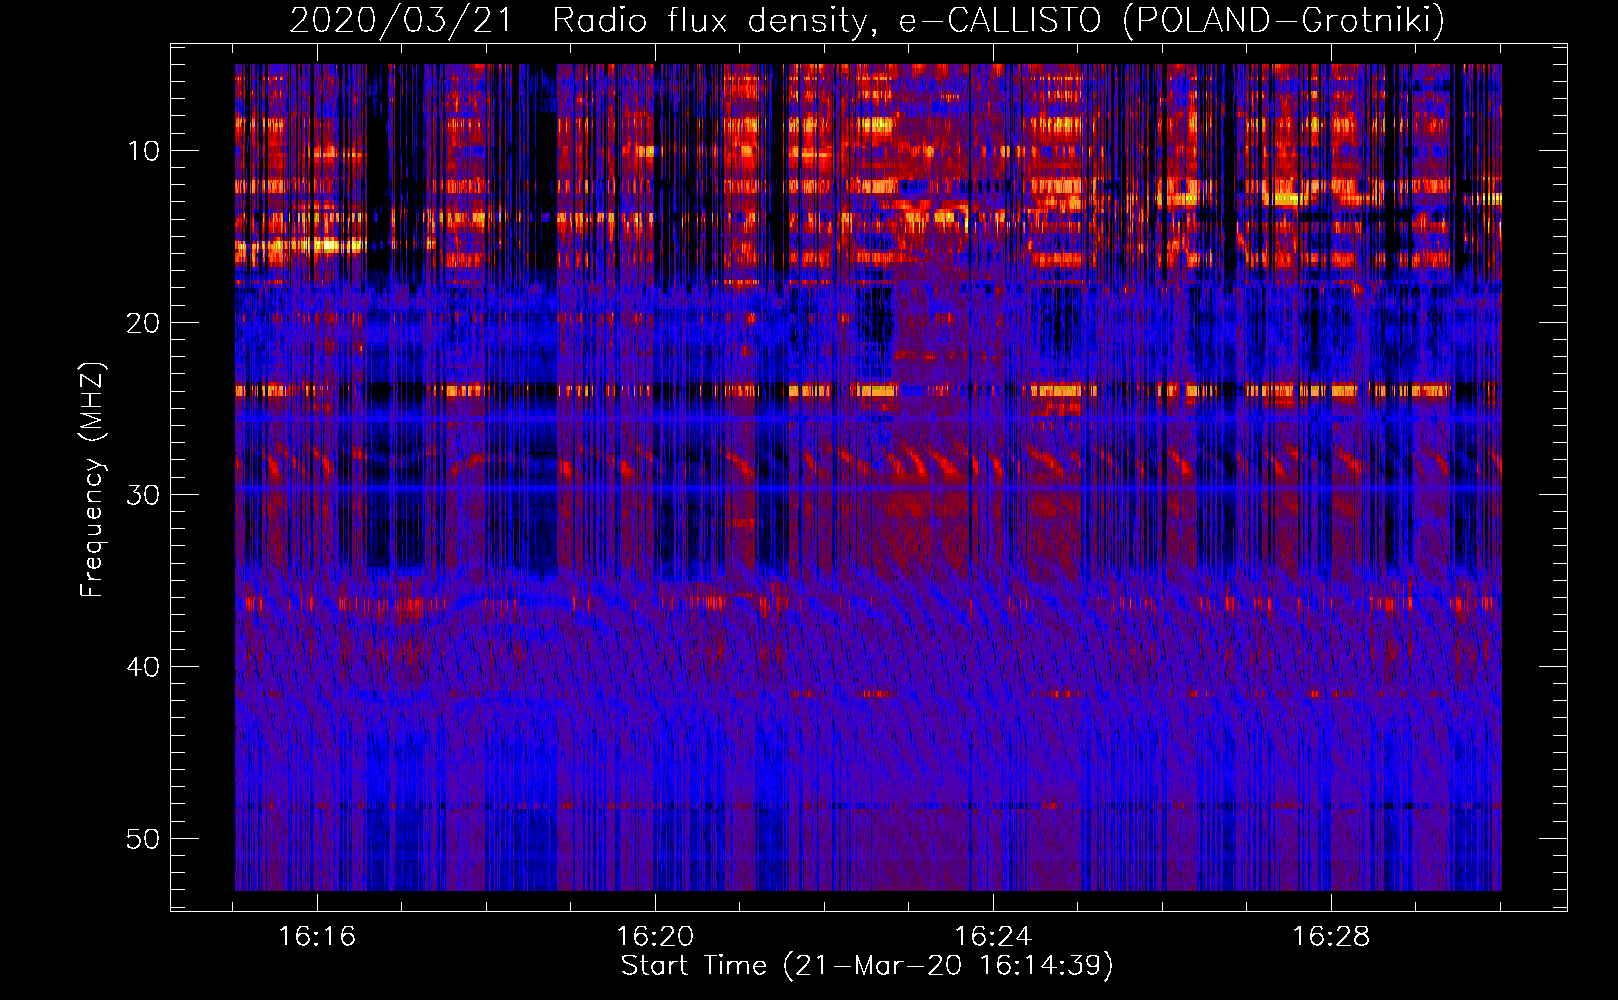Image resolution: width=1618 pixels, height=1000 pixels.
Task: Click the 16:20 time tick label
Action: pyautogui.click(x=655, y=937)
